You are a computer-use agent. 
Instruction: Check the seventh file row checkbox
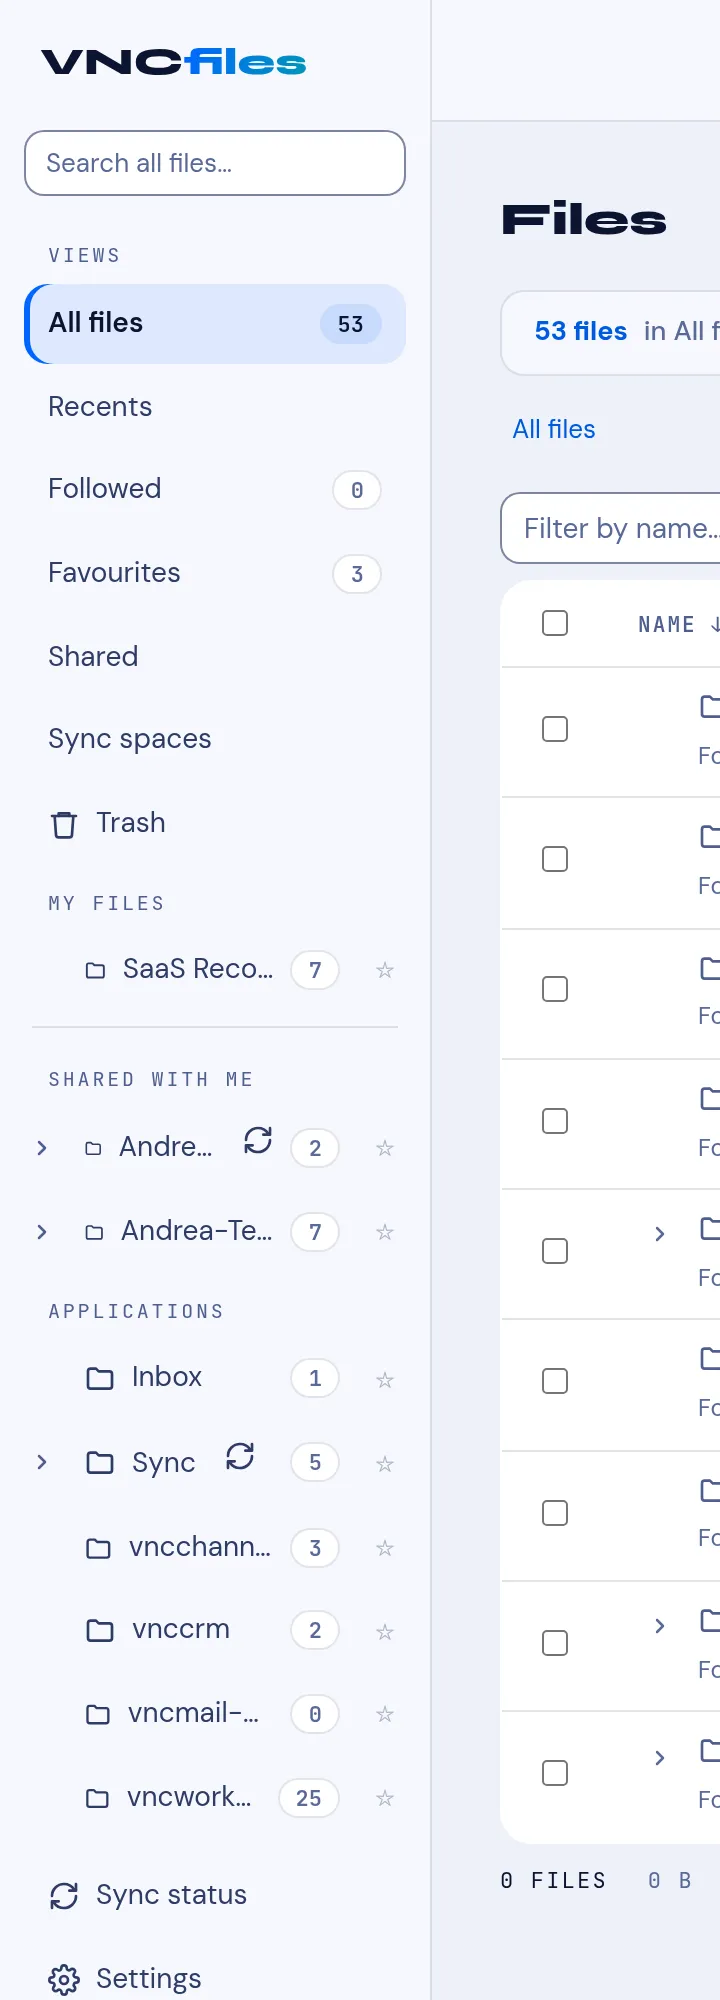coord(555,1513)
